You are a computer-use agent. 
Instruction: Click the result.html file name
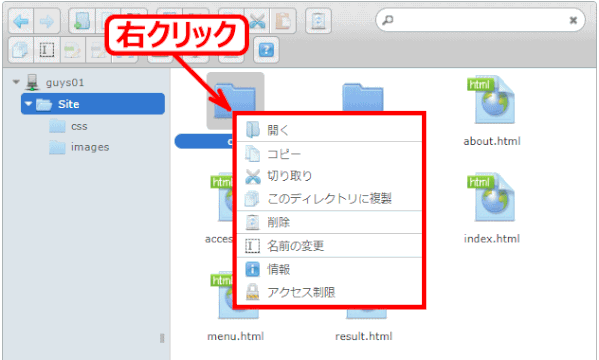point(364,336)
